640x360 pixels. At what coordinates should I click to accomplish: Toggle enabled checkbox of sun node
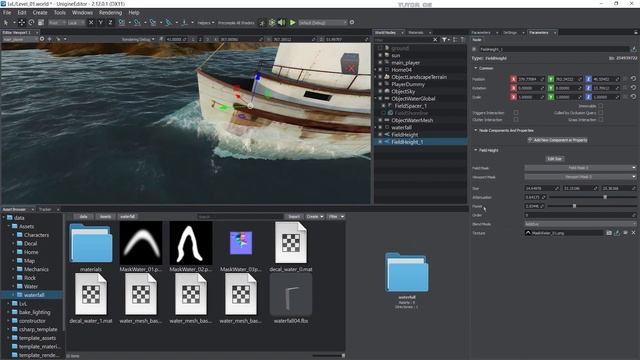click(380, 56)
